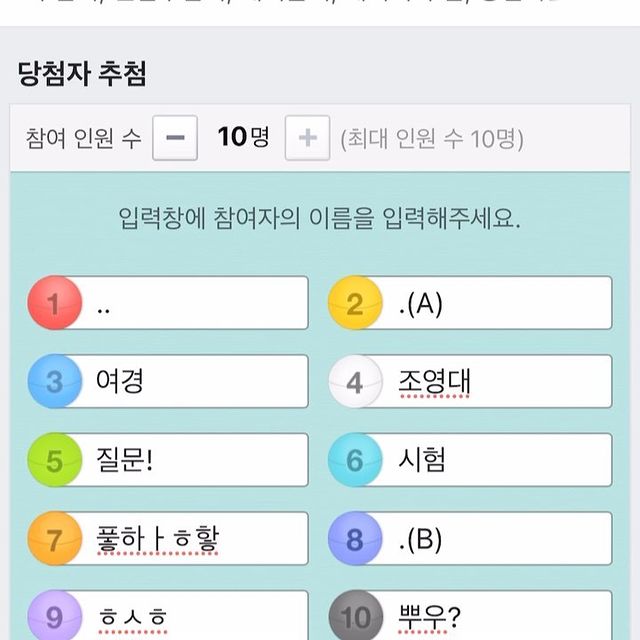Select the input field with 시험
The width and height of the screenshot is (640, 640).
pos(500,460)
